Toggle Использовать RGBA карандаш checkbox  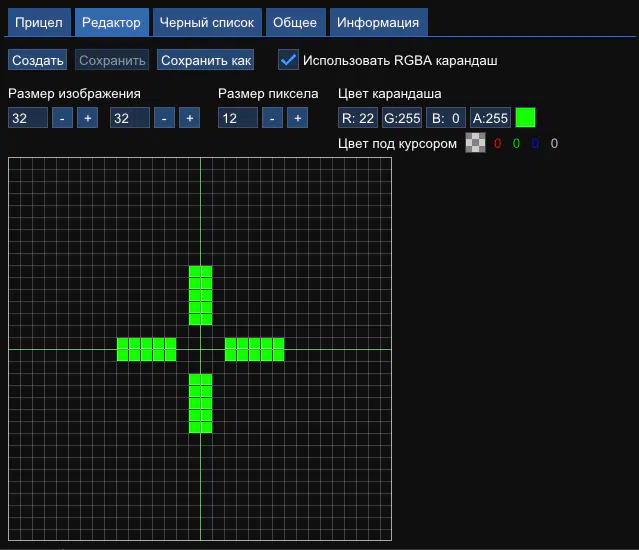pos(288,61)
